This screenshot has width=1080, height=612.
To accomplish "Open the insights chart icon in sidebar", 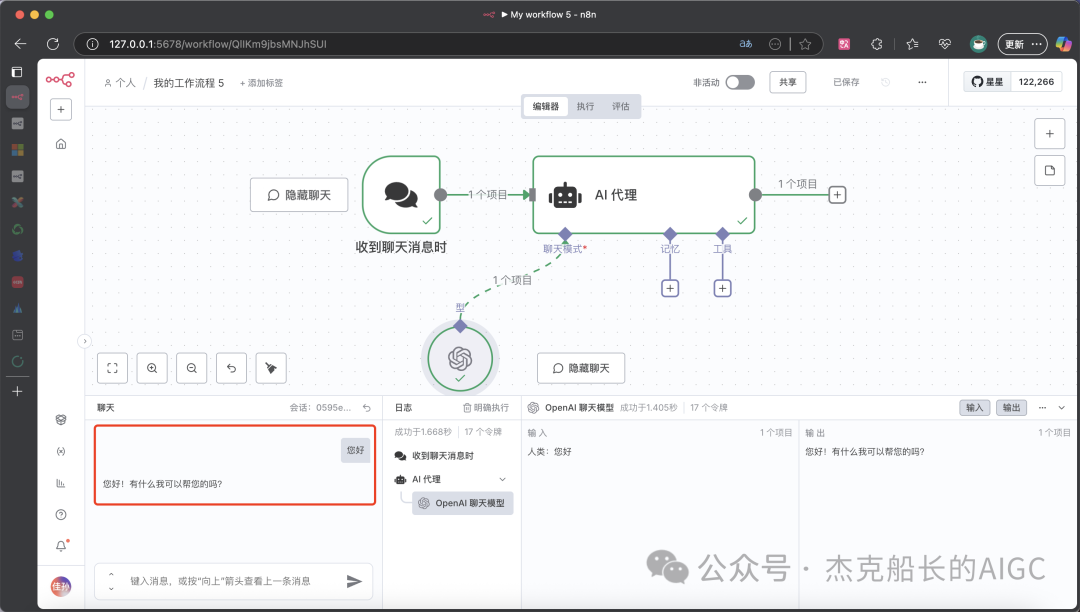I will [x=61, y=483].
